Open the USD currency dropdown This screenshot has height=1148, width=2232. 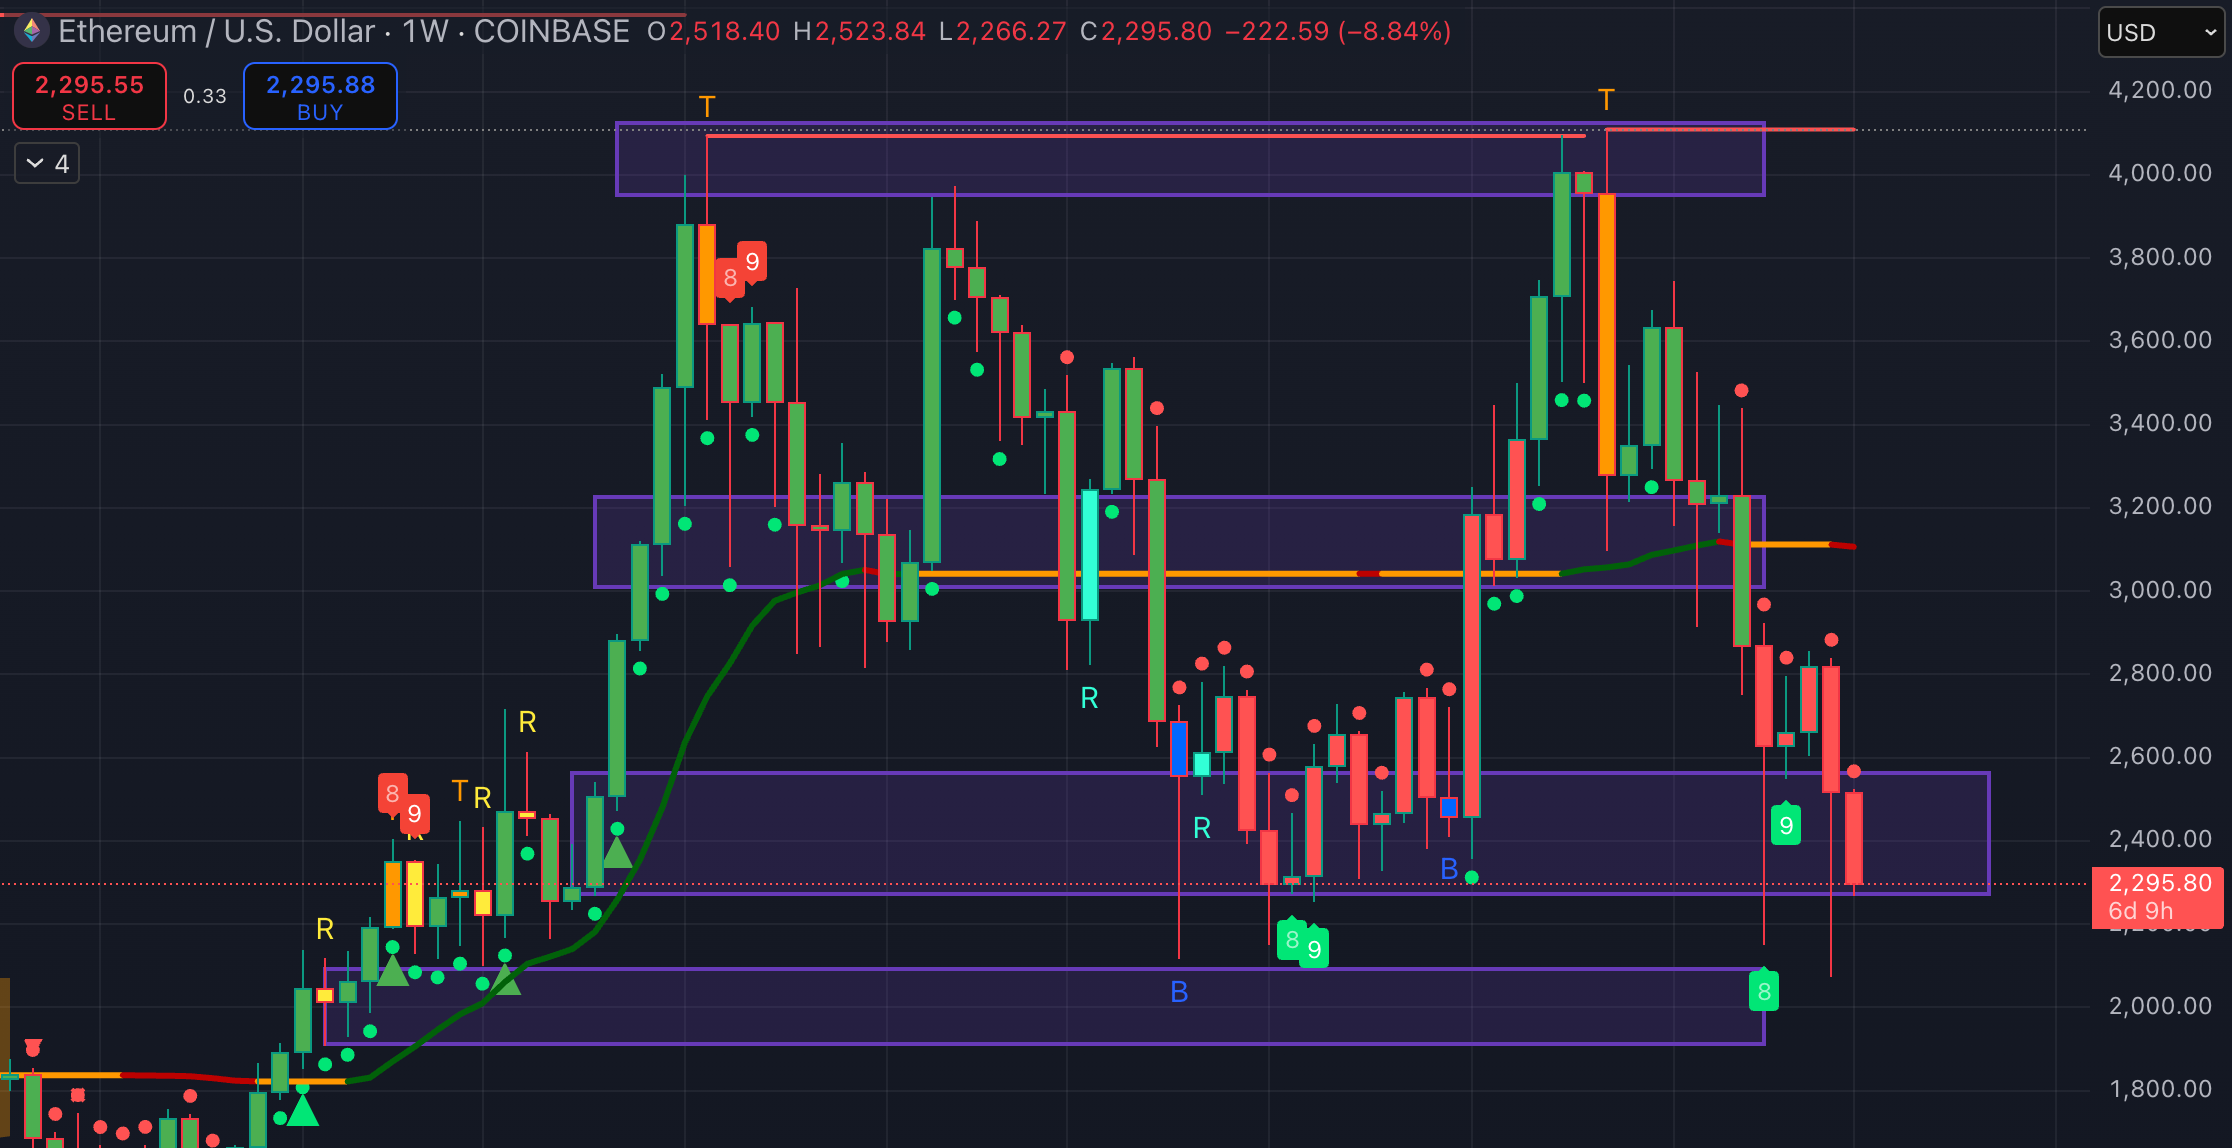(2160, 33)
